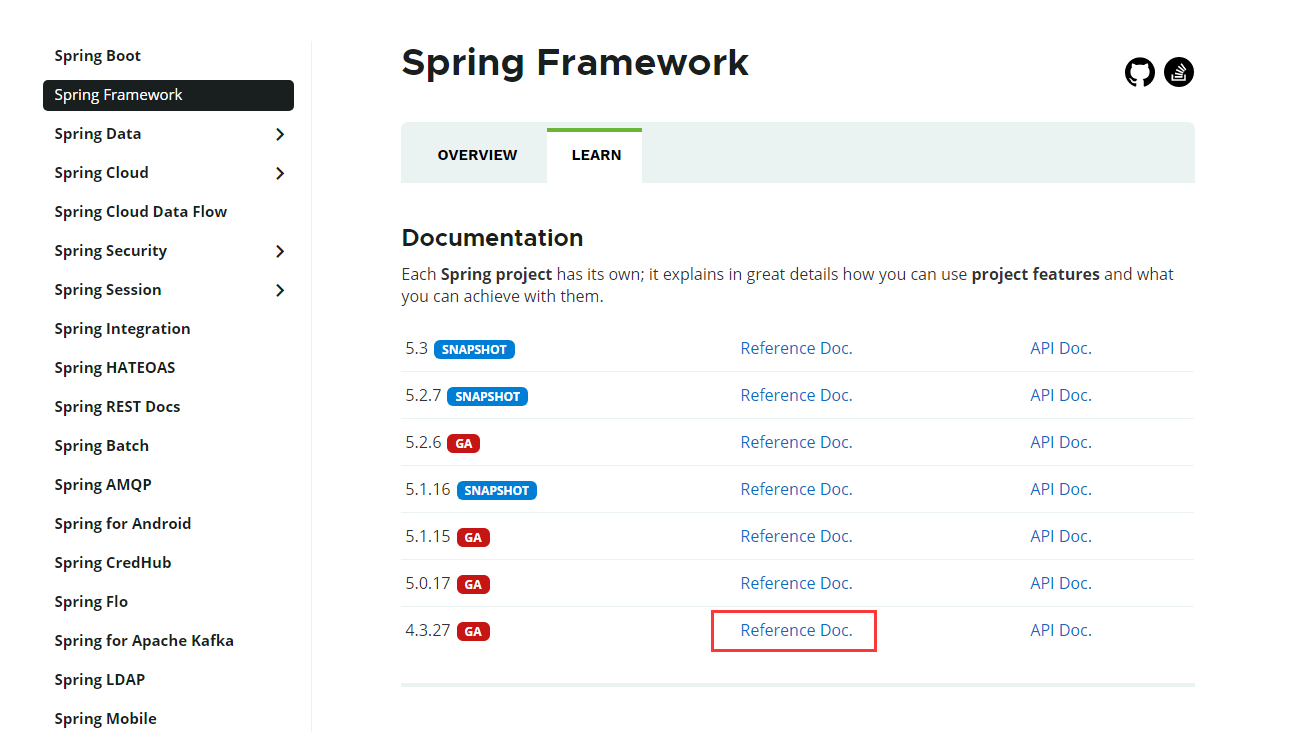The width and height of the screenshot is (1309, 732).
Task: Open Spring Cloud Data Flow
Action: point(141,212)
